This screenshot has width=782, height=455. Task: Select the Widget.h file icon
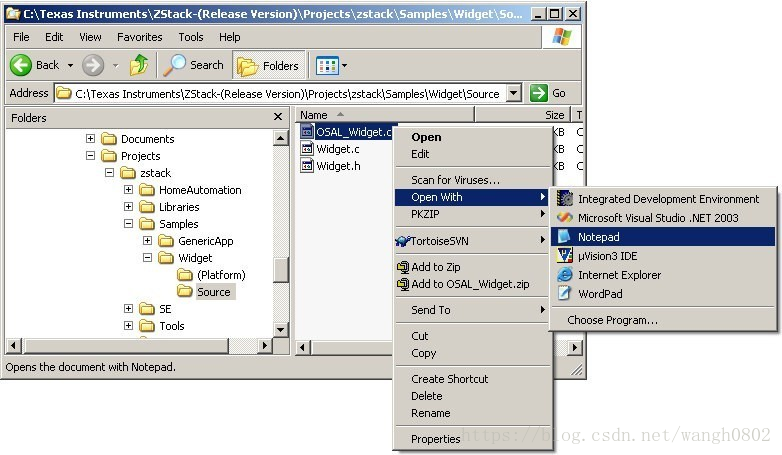tap(307, 166)
